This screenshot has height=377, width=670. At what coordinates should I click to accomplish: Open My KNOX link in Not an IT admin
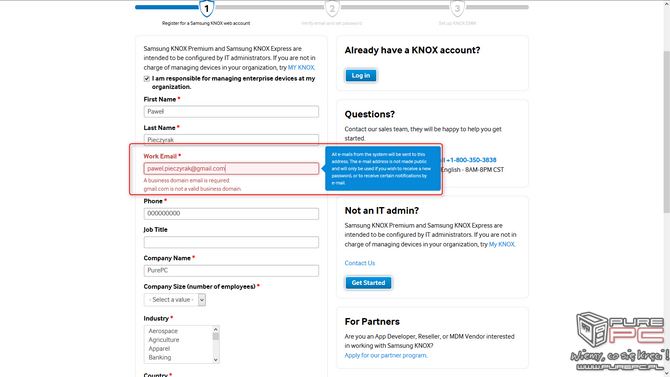502,244
